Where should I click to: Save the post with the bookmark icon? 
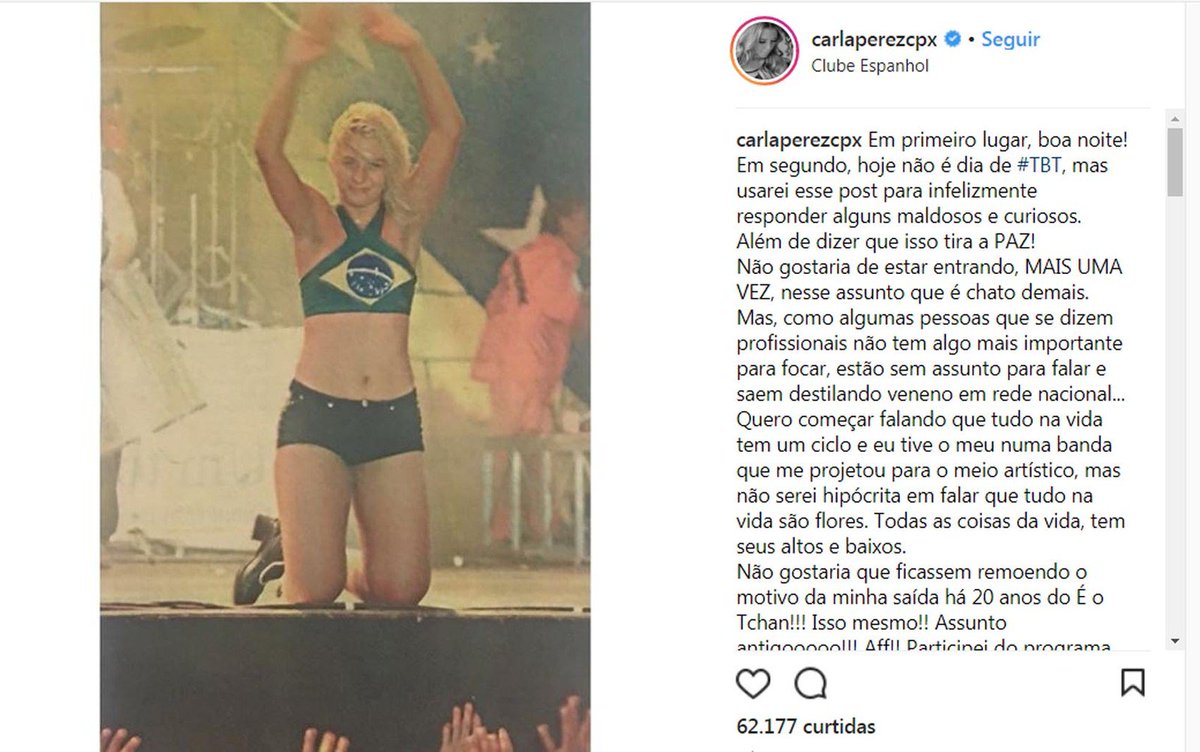[1133, 683]
